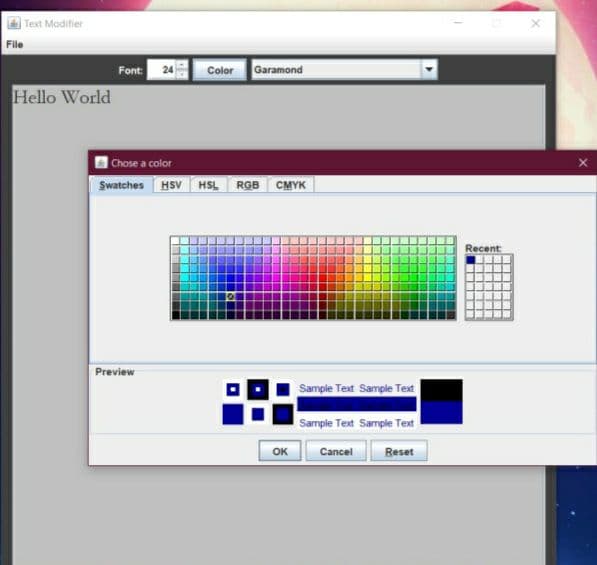Cancel the color chooser dialog
Viewport: 597px width, 565px height.
click(336, 451)
